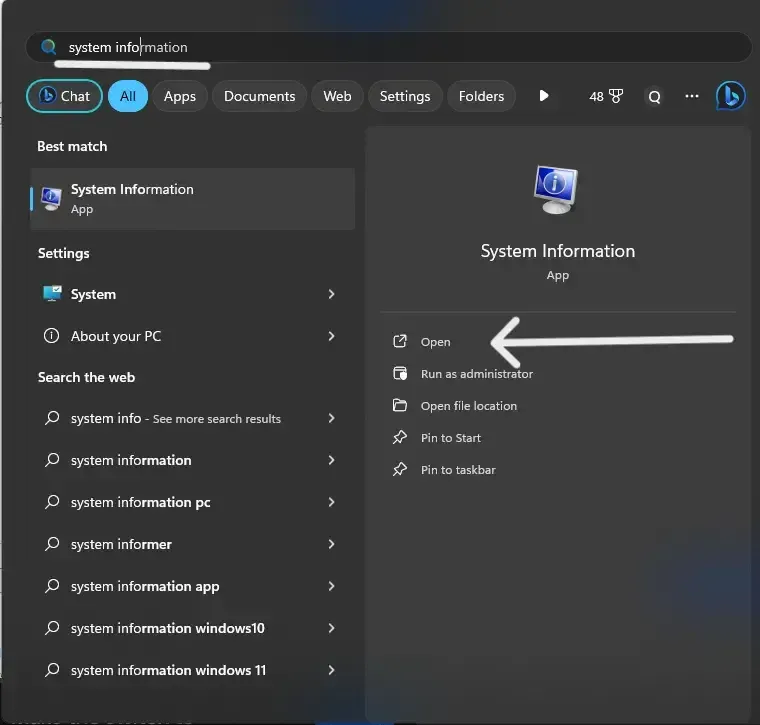Expand the 'system information app' chevron

click(x=332, y=586)
